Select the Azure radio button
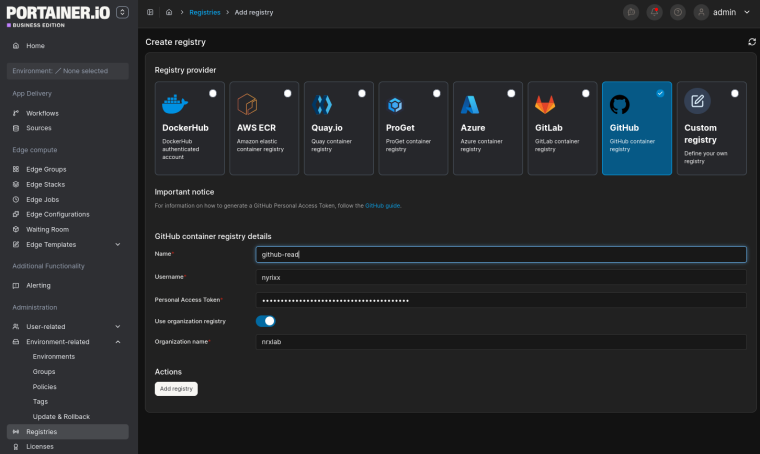The image size is (760, 454). pos(511,94)
